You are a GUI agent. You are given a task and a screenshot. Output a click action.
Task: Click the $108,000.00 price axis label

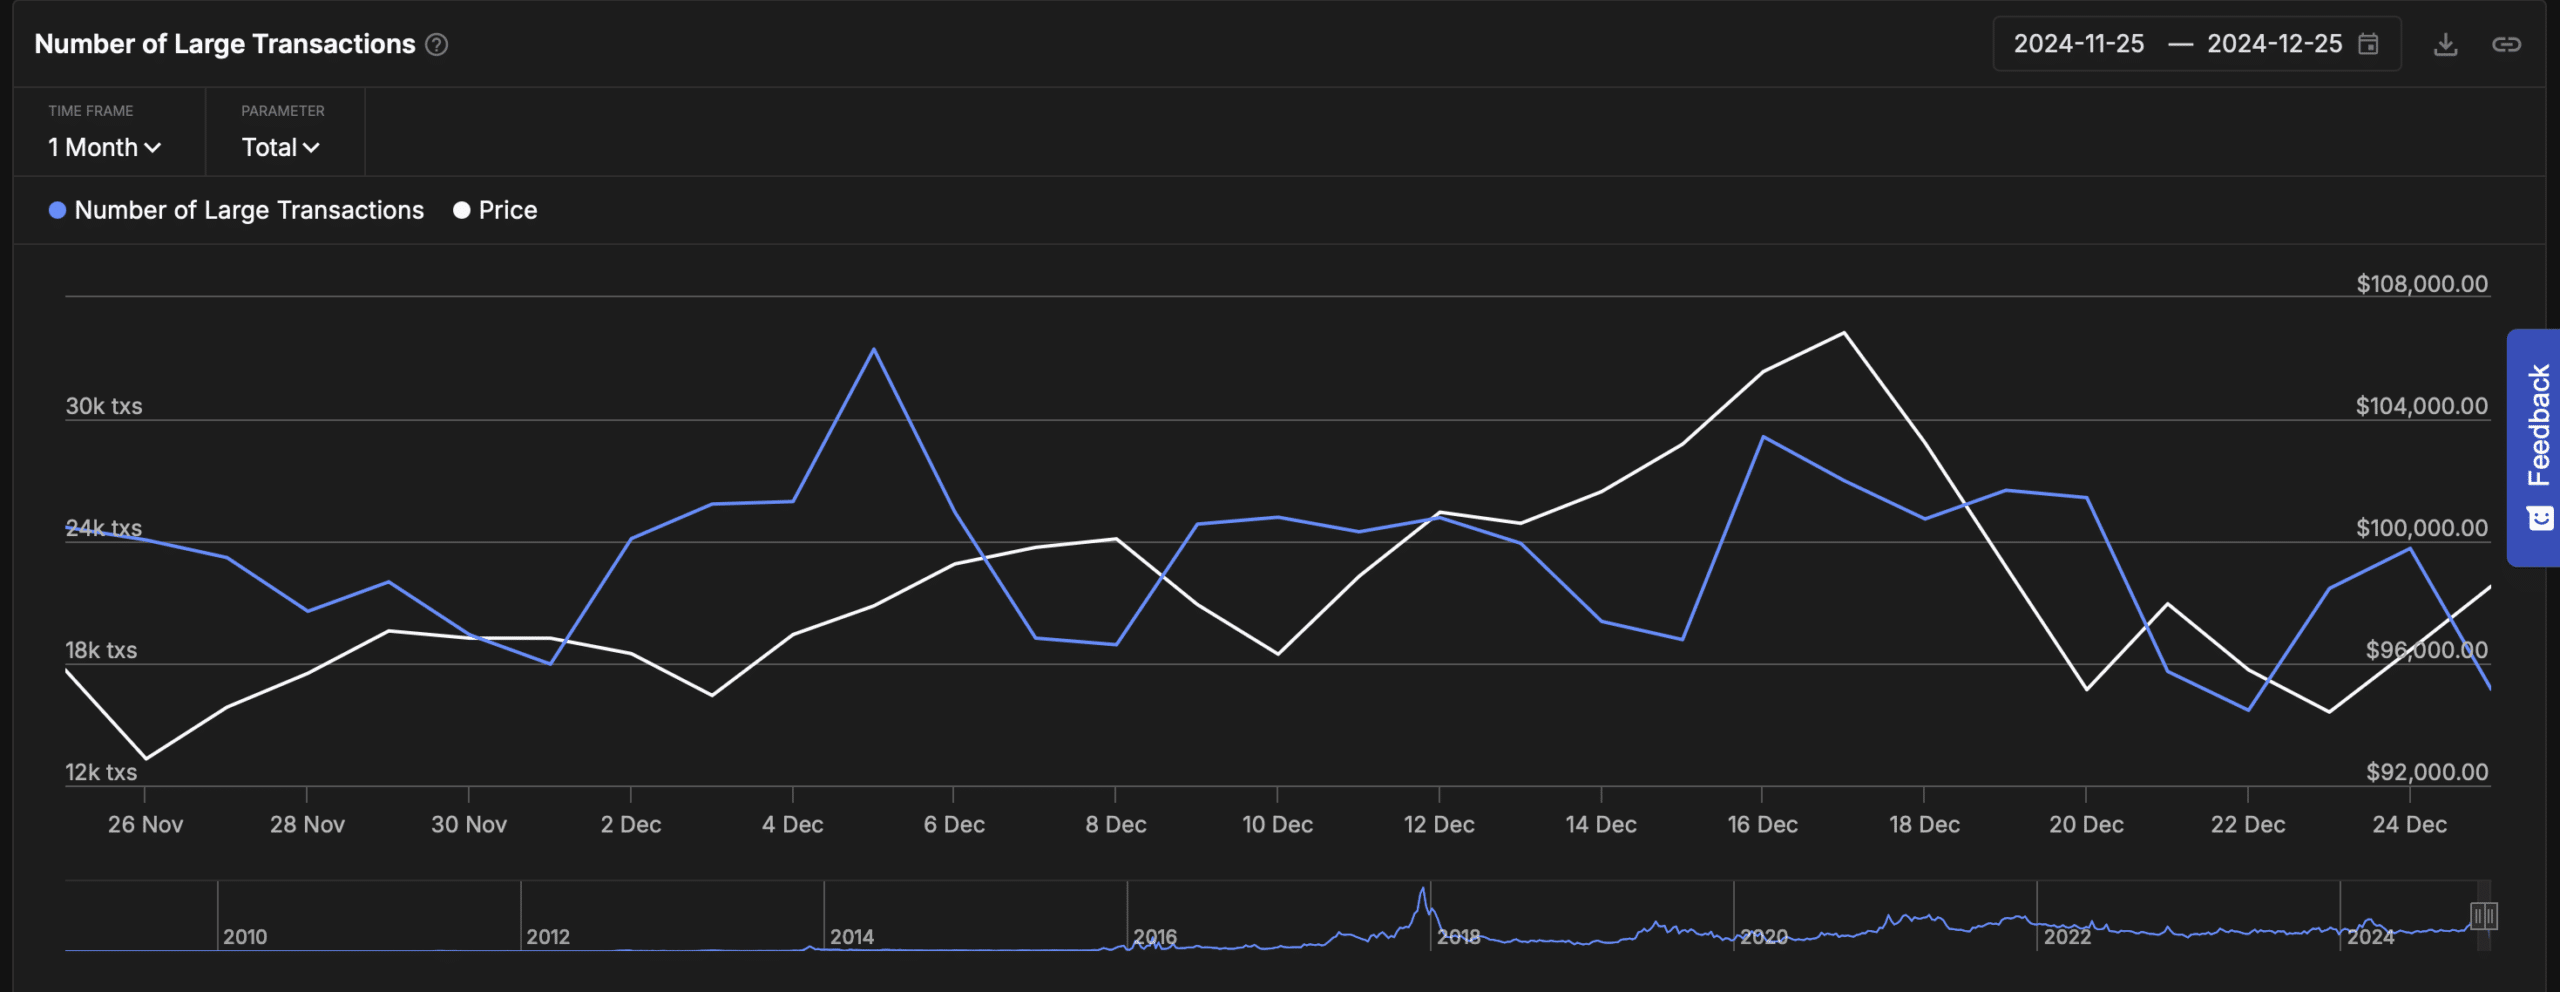click(x=2422, y=284)
